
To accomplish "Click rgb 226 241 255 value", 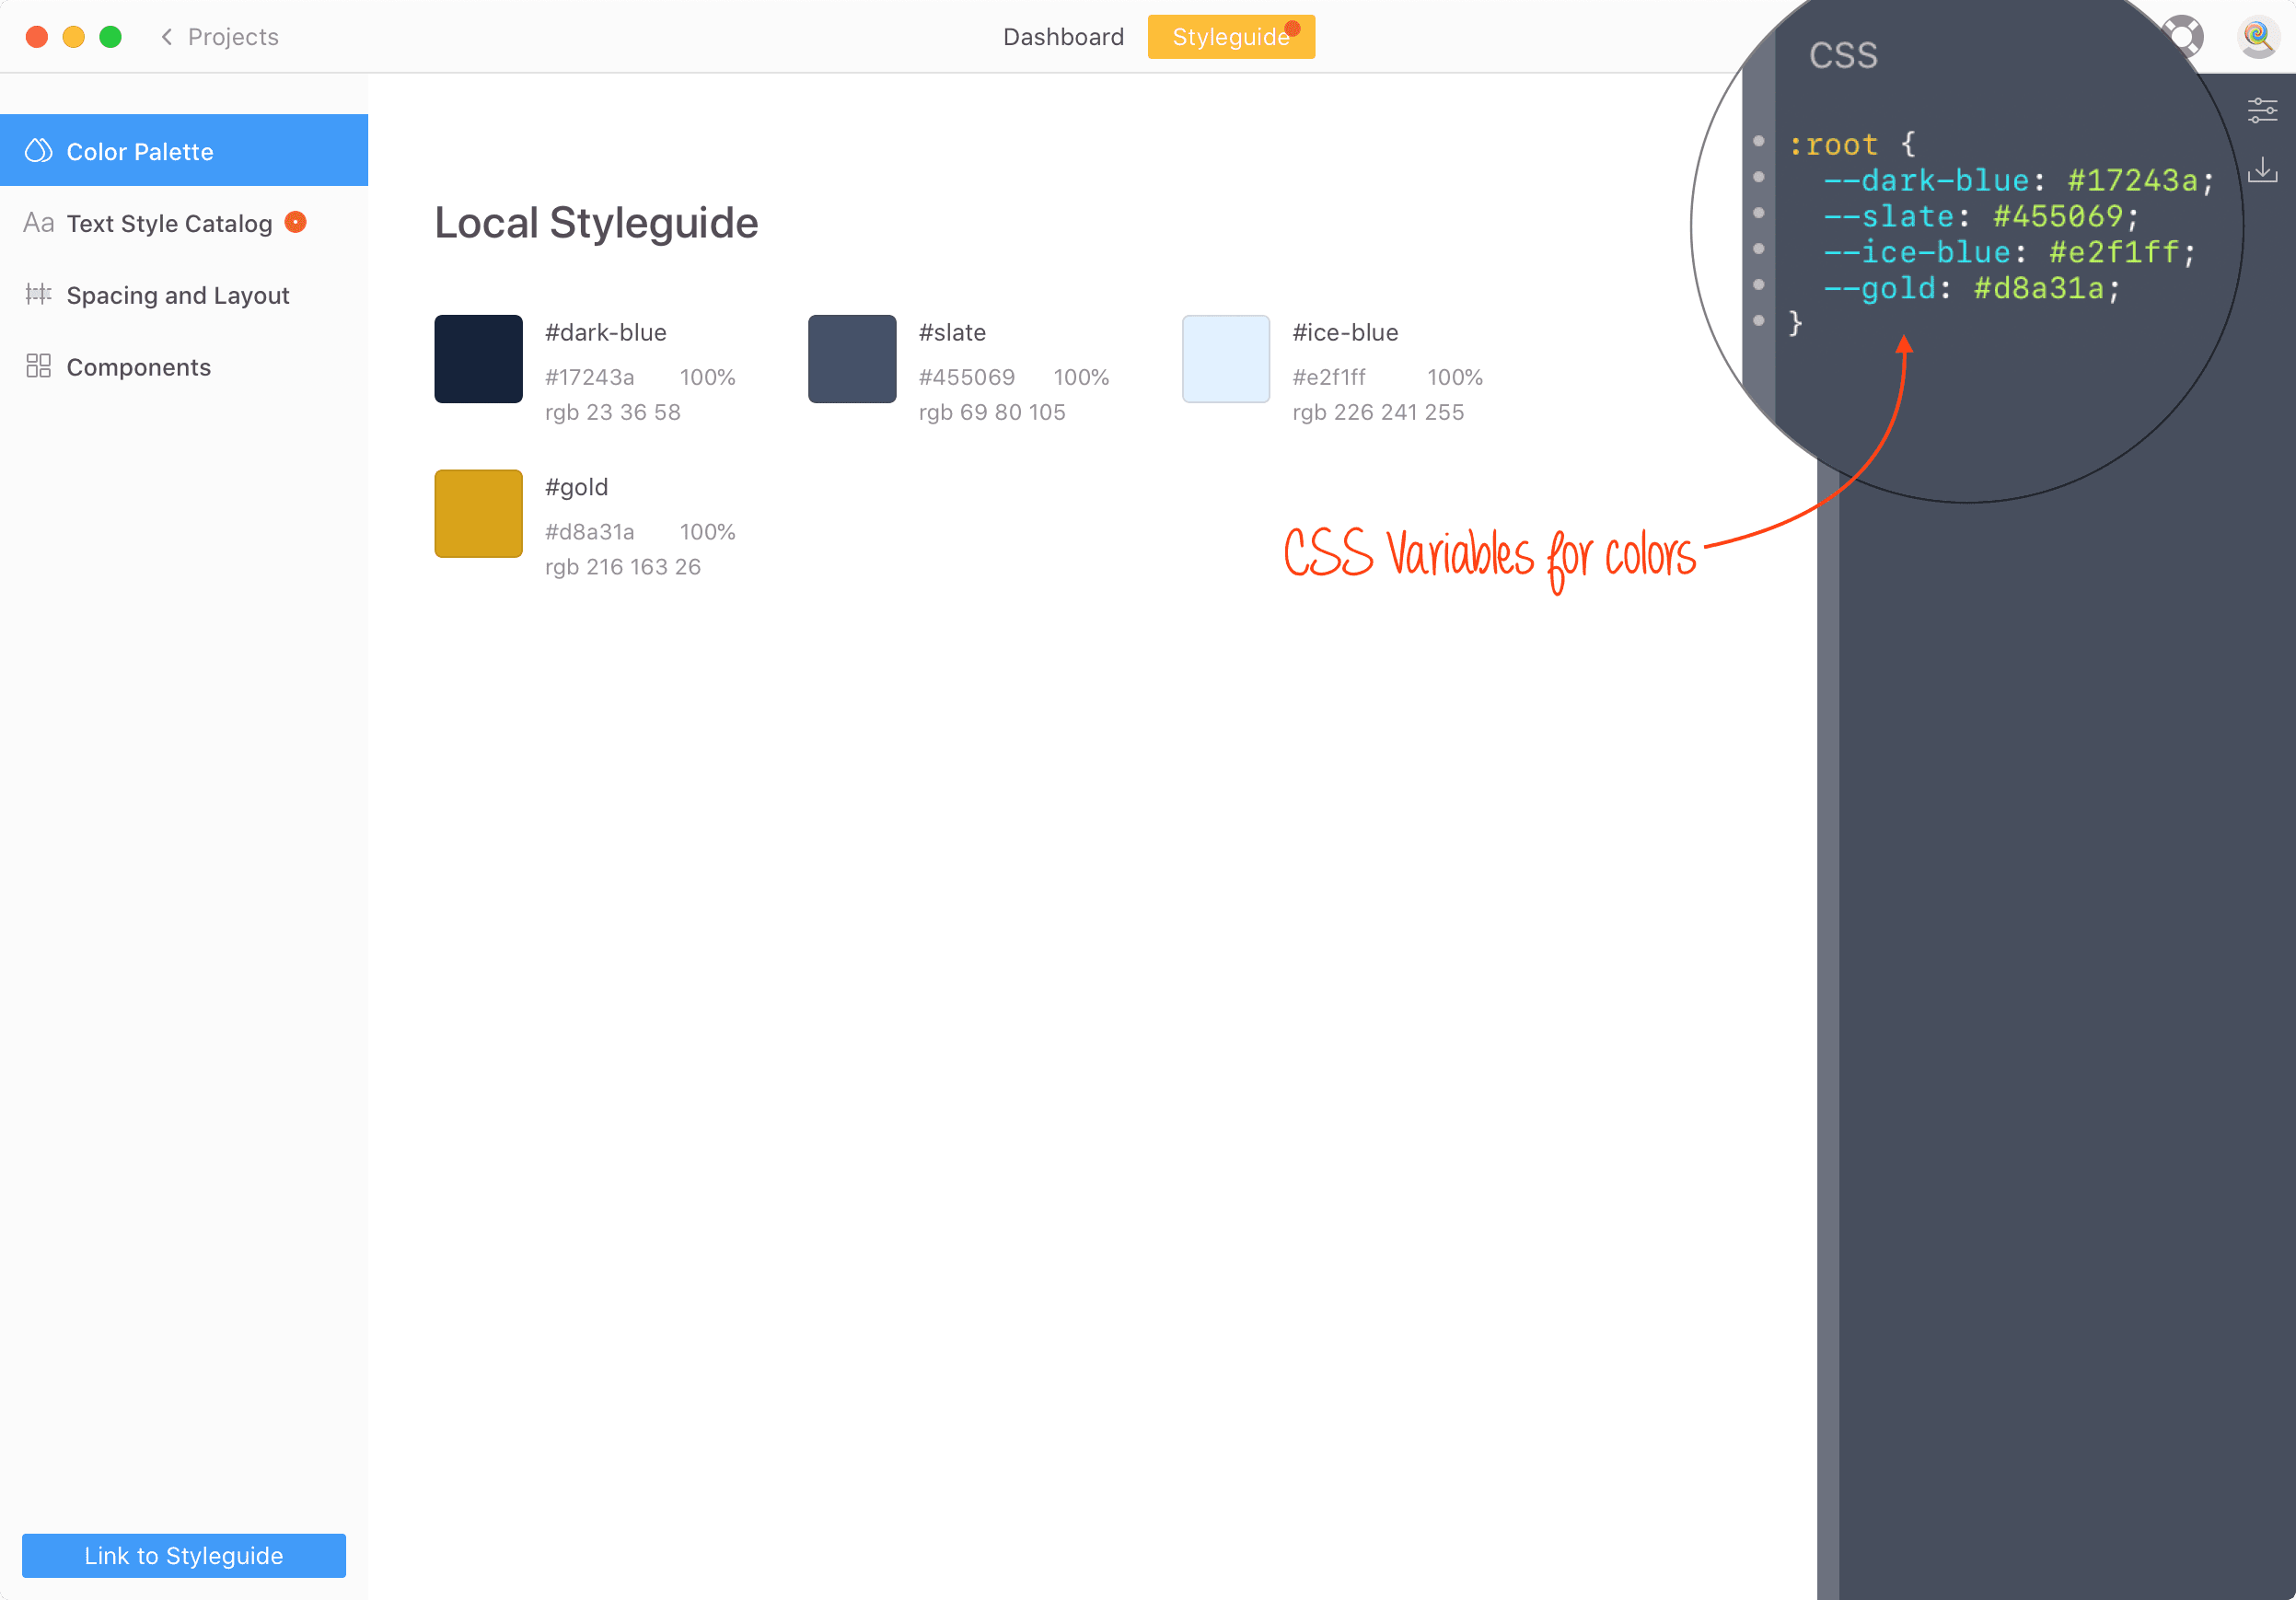I will (x=1378, y=412).
